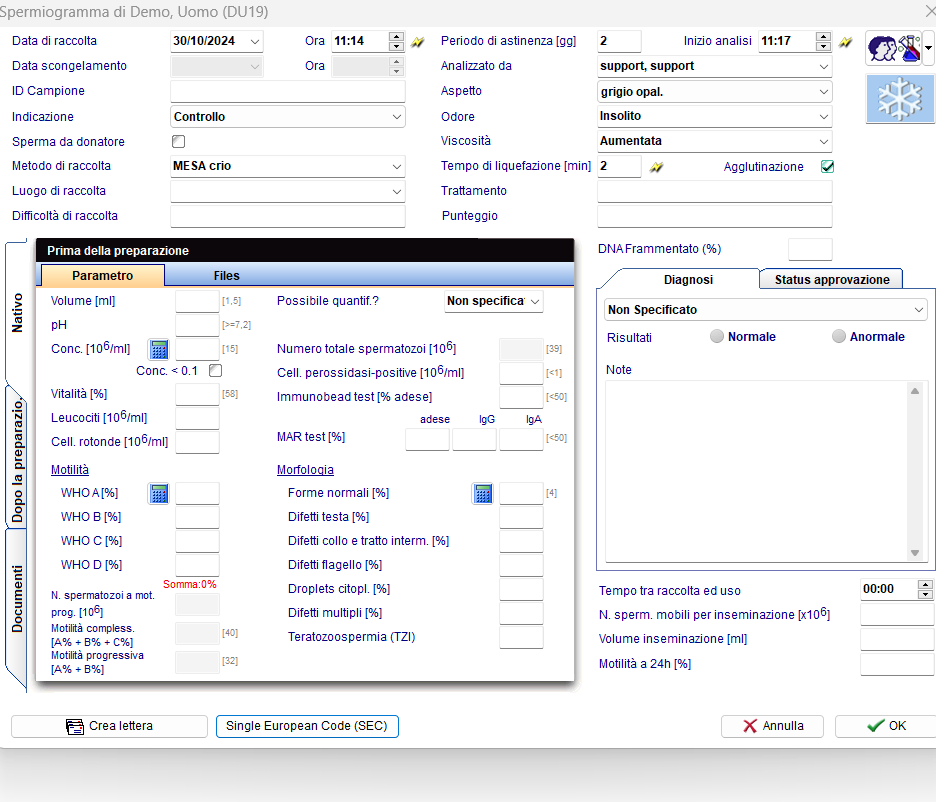Image resolution: width=936 pixels, height=802 pixels.
Task: Click the Leucociti input field
Action: [x=197, y=418]
